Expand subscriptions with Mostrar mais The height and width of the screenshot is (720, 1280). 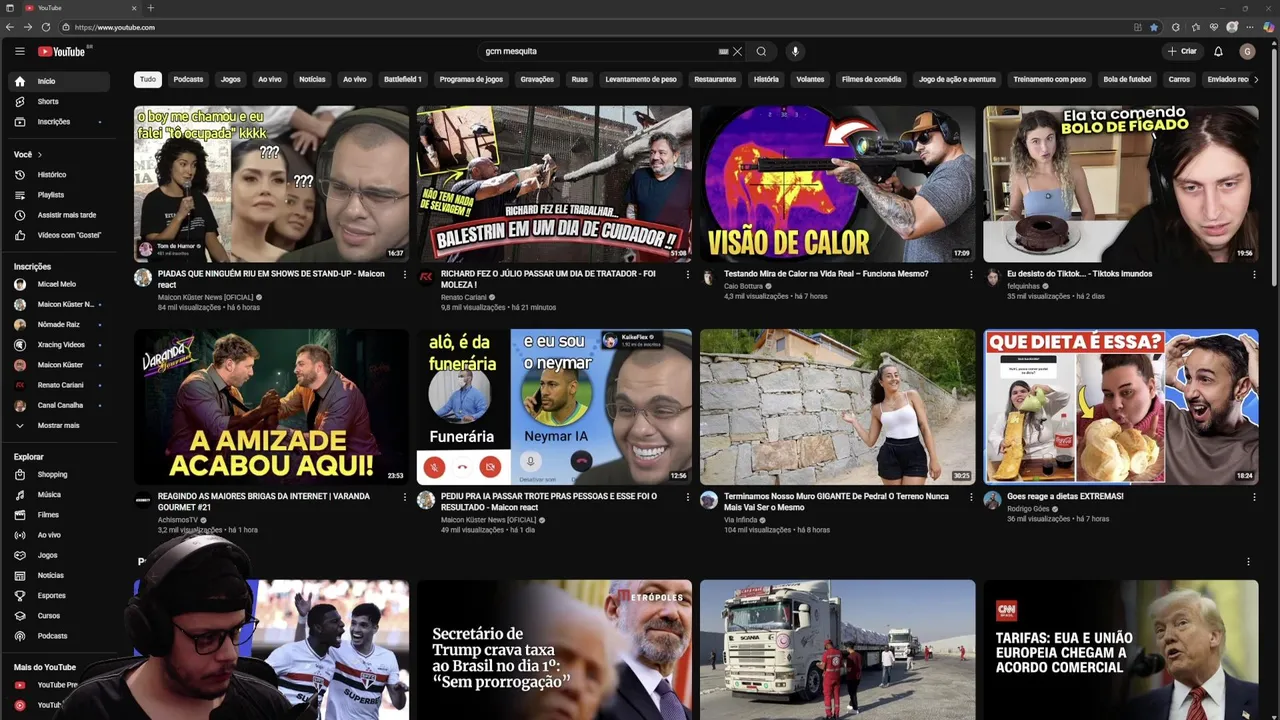click(59, 425)
